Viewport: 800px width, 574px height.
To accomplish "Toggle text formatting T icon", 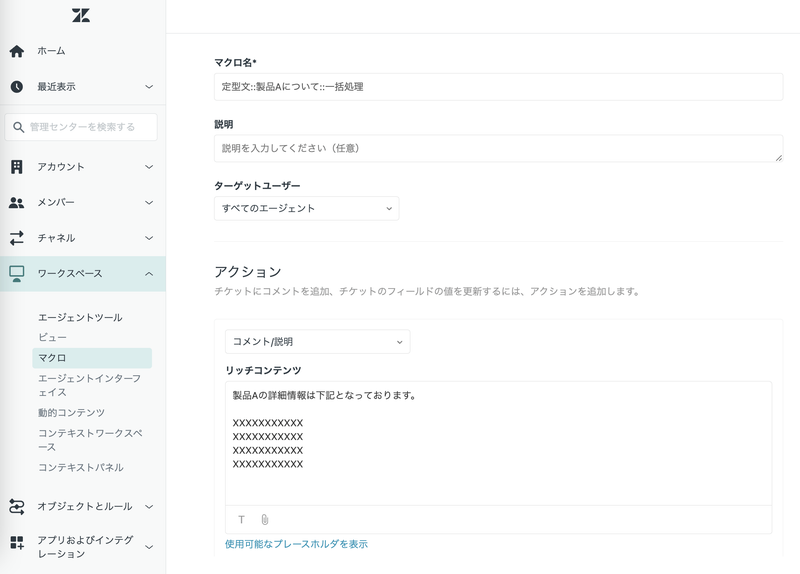I will tap(241, 519).
